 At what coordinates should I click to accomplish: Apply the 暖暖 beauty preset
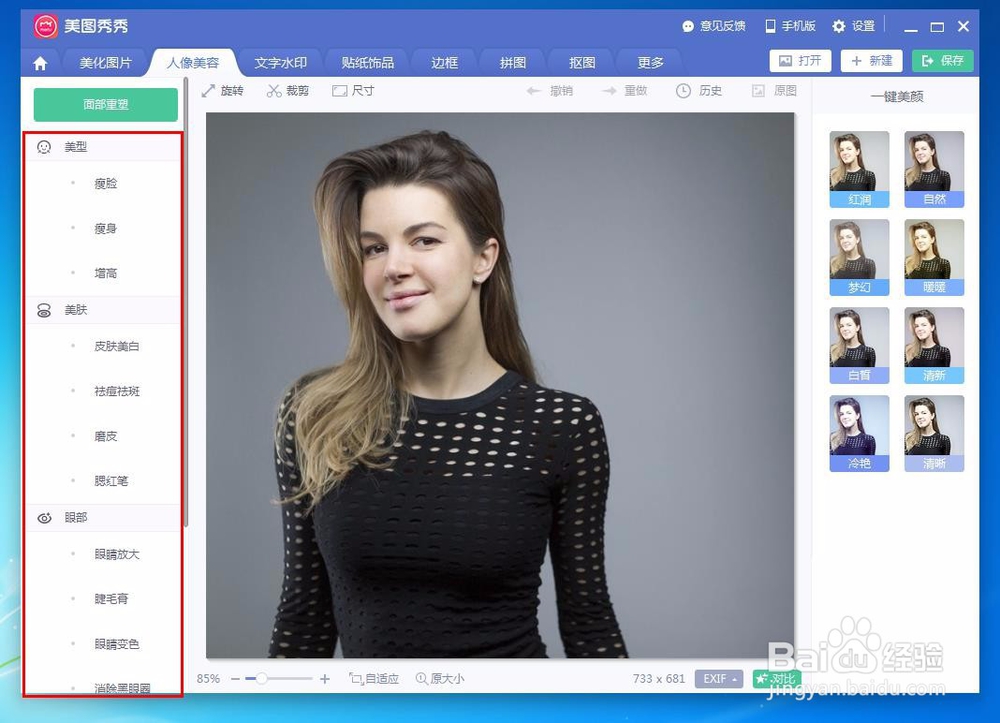[x=934, y=258]
